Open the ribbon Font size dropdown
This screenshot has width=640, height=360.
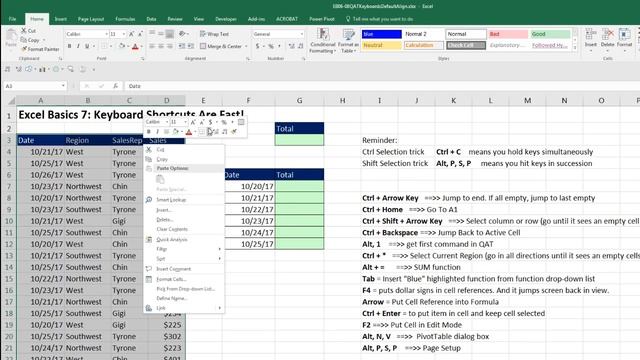point(123,34)
